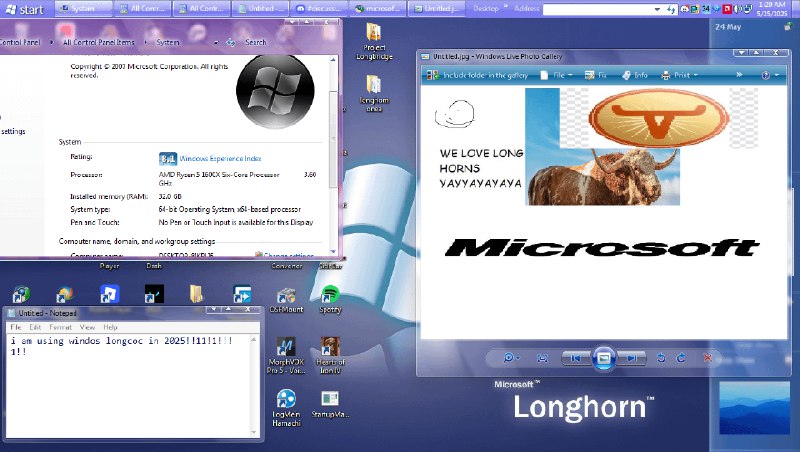Click the System window scrollbar down arrow
800x452 pixels.
click(333, 252)
